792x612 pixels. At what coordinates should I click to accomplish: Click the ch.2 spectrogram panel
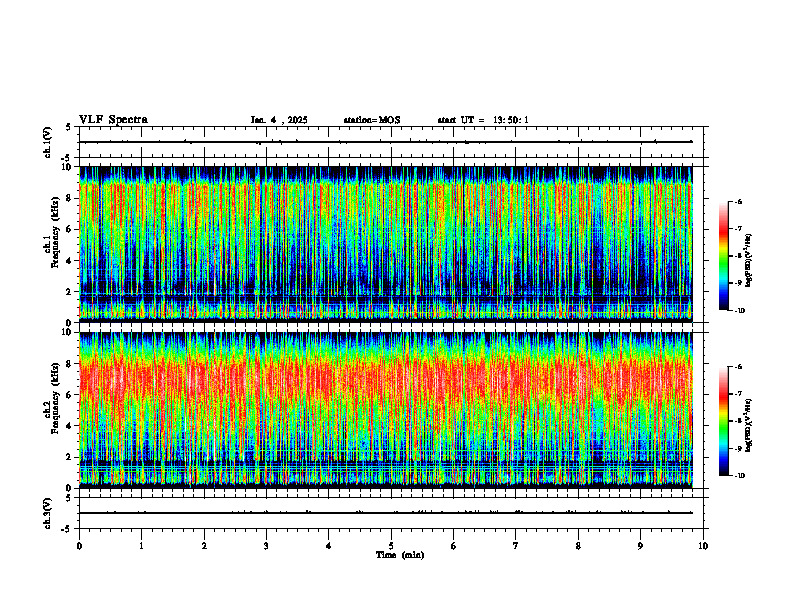386,410
